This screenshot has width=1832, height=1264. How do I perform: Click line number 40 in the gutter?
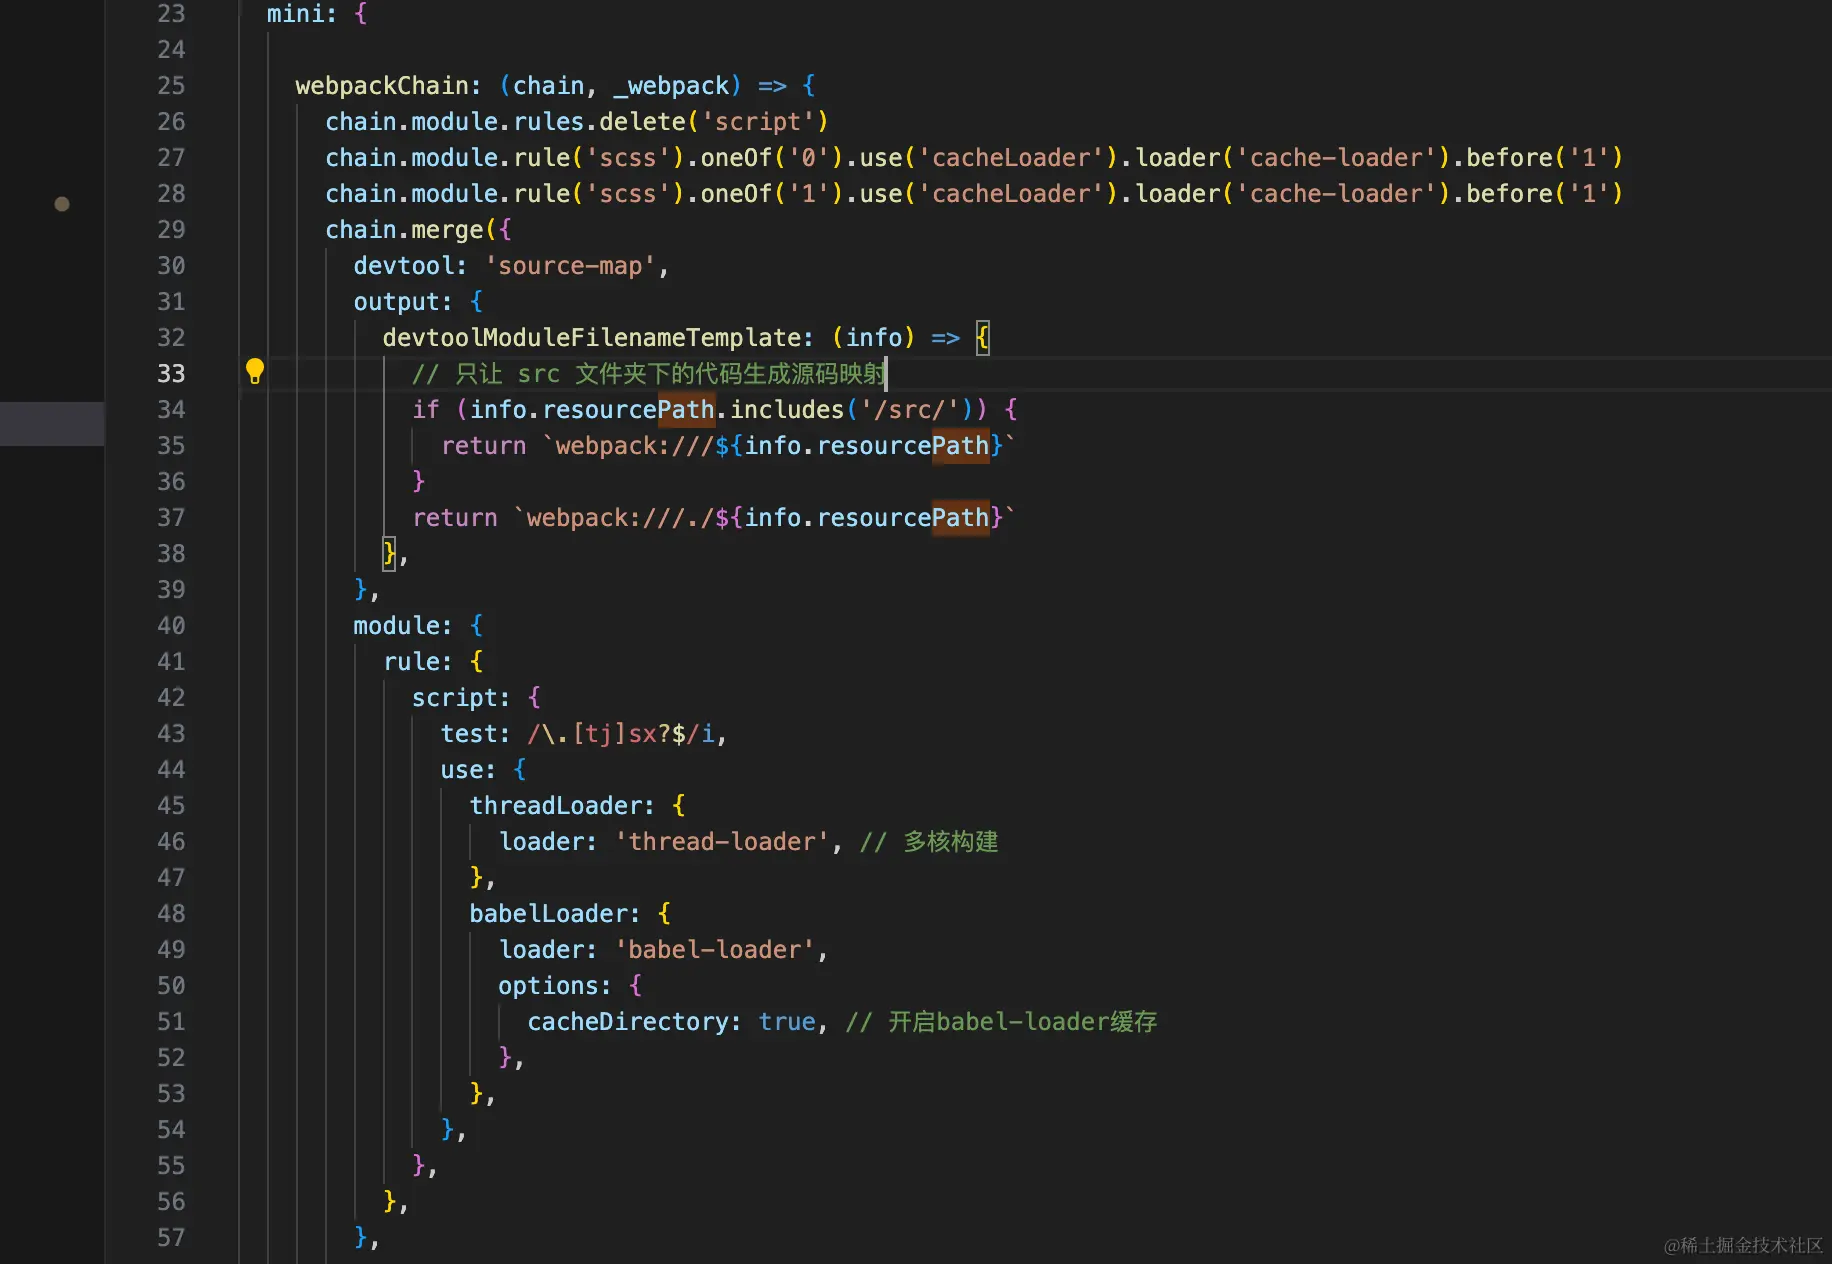171,626
